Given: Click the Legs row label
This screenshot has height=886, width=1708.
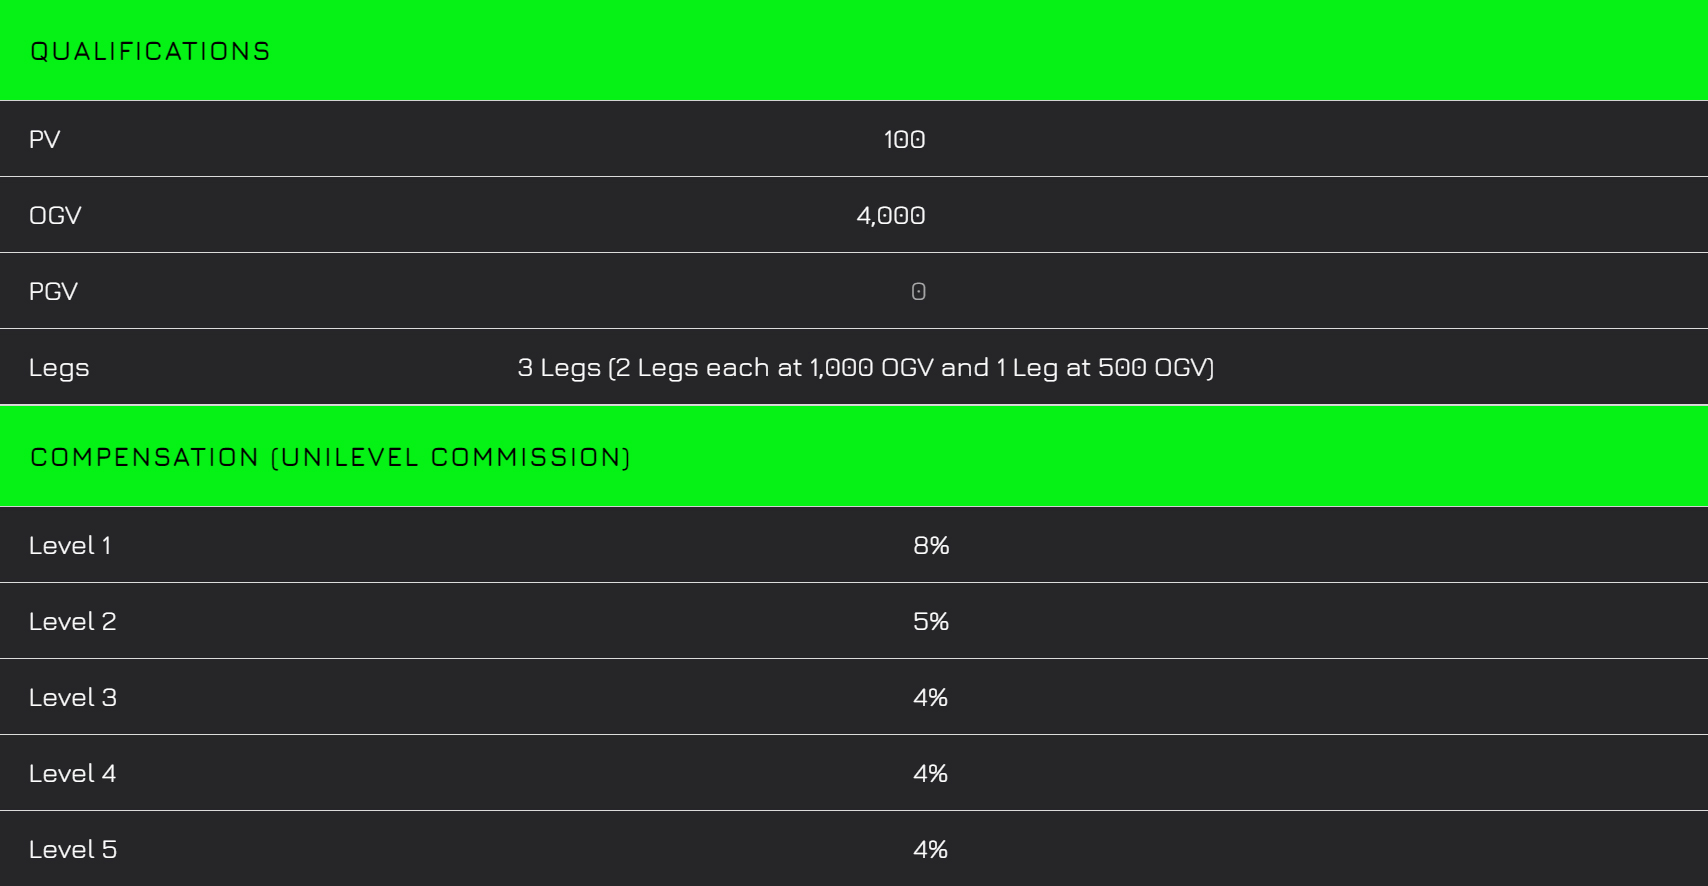Looking at the screenshot, I should pyautogui.click(x=59, y=367).
